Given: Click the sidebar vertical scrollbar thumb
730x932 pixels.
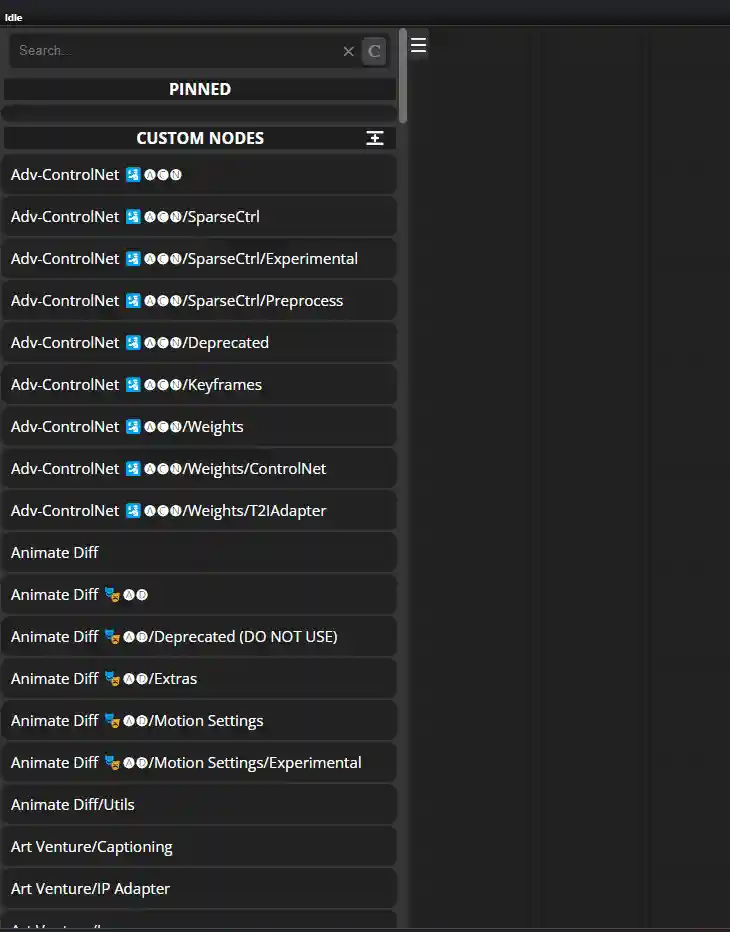Looking at the screenshot, I should pos(403,75).
